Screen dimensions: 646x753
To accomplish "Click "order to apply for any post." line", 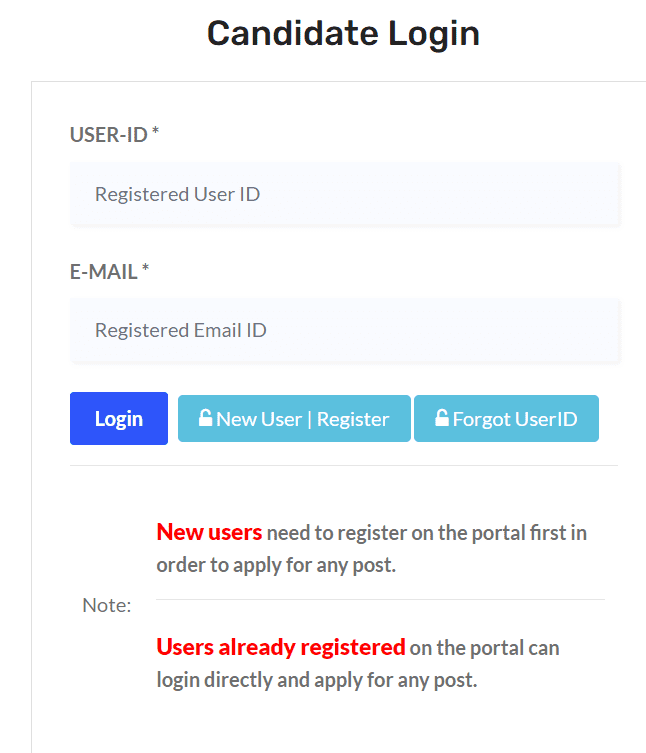I will (276, 565).
